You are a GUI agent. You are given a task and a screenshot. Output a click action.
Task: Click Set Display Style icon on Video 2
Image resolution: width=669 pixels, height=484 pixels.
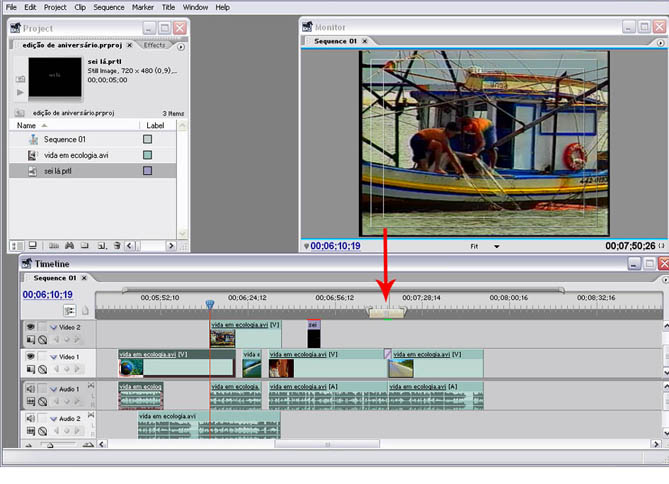coord(30,340)
